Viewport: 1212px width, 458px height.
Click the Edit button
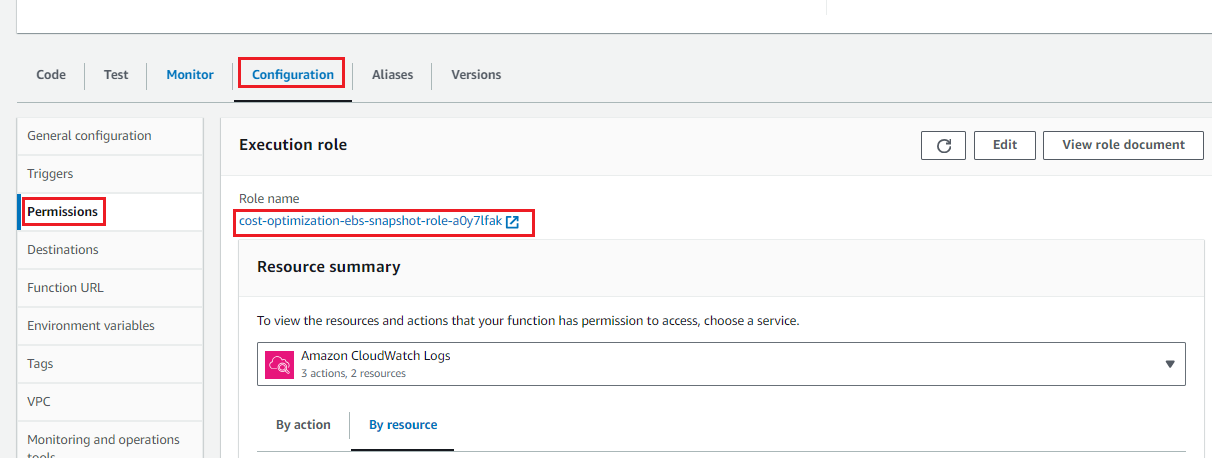1005,145
